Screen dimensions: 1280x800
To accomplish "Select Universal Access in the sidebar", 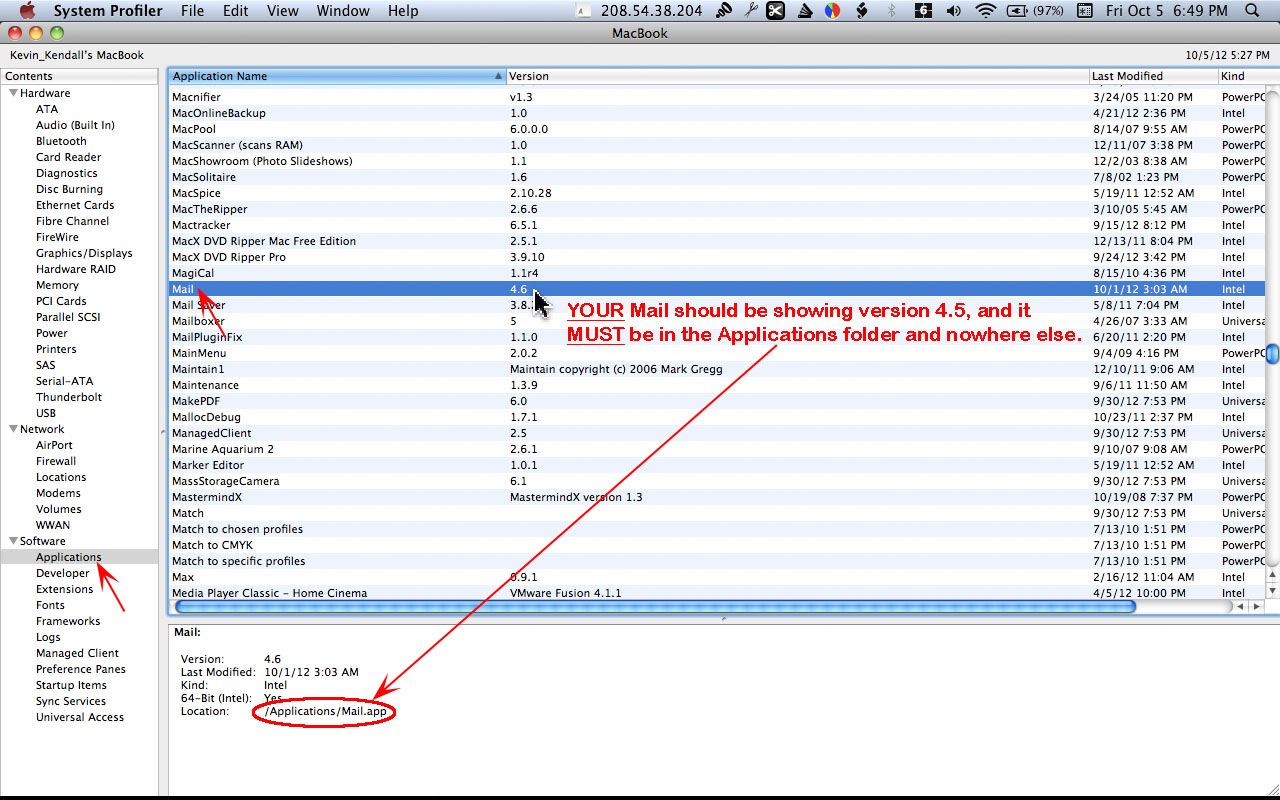I will (80, 717).
